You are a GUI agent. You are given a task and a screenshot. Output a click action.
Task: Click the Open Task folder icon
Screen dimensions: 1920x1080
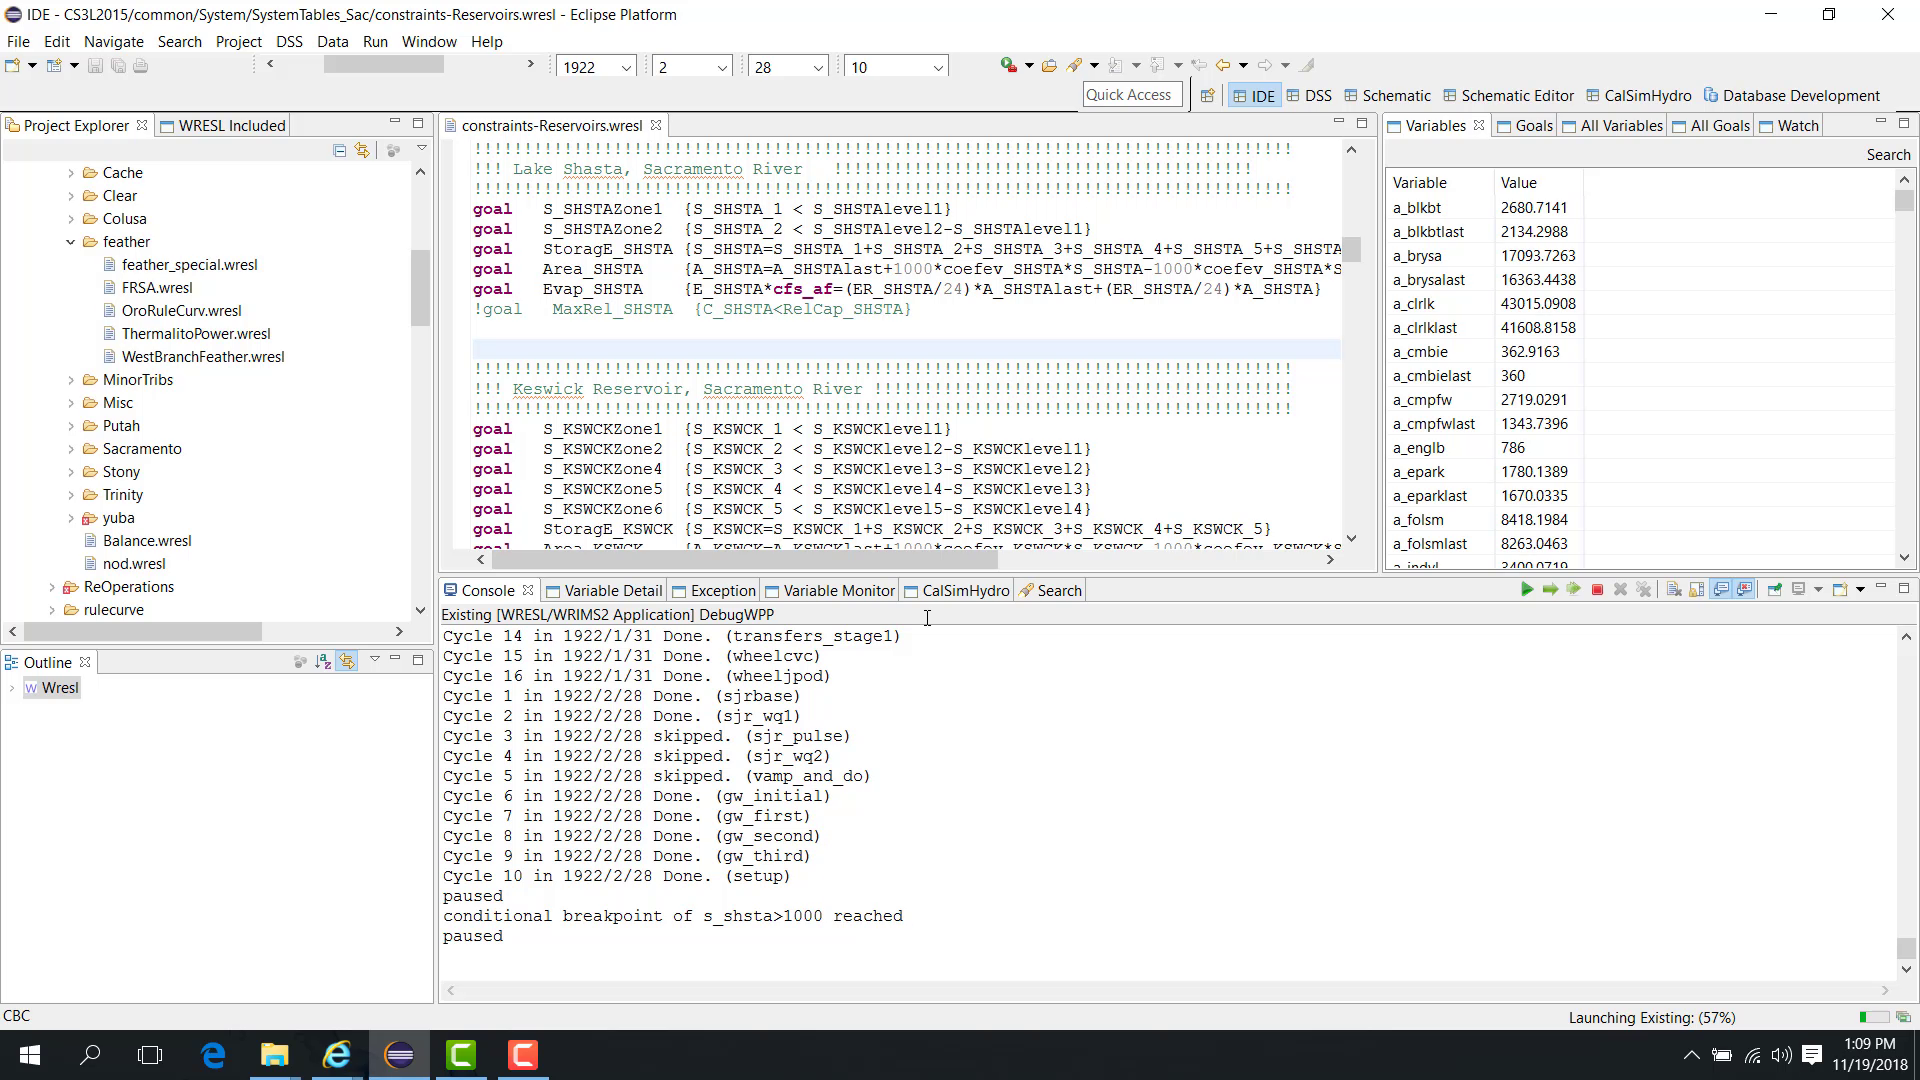coord(1049,66)
